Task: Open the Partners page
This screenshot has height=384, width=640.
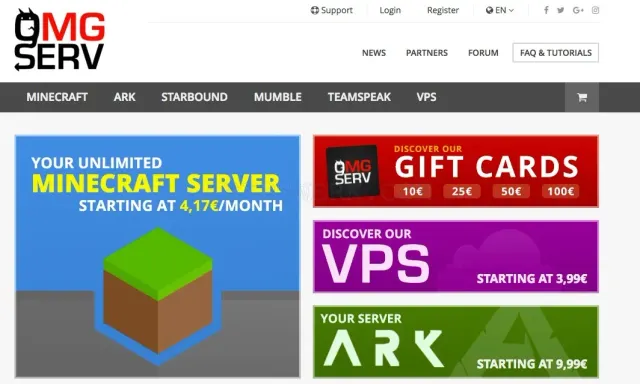Action: point(427,53)
